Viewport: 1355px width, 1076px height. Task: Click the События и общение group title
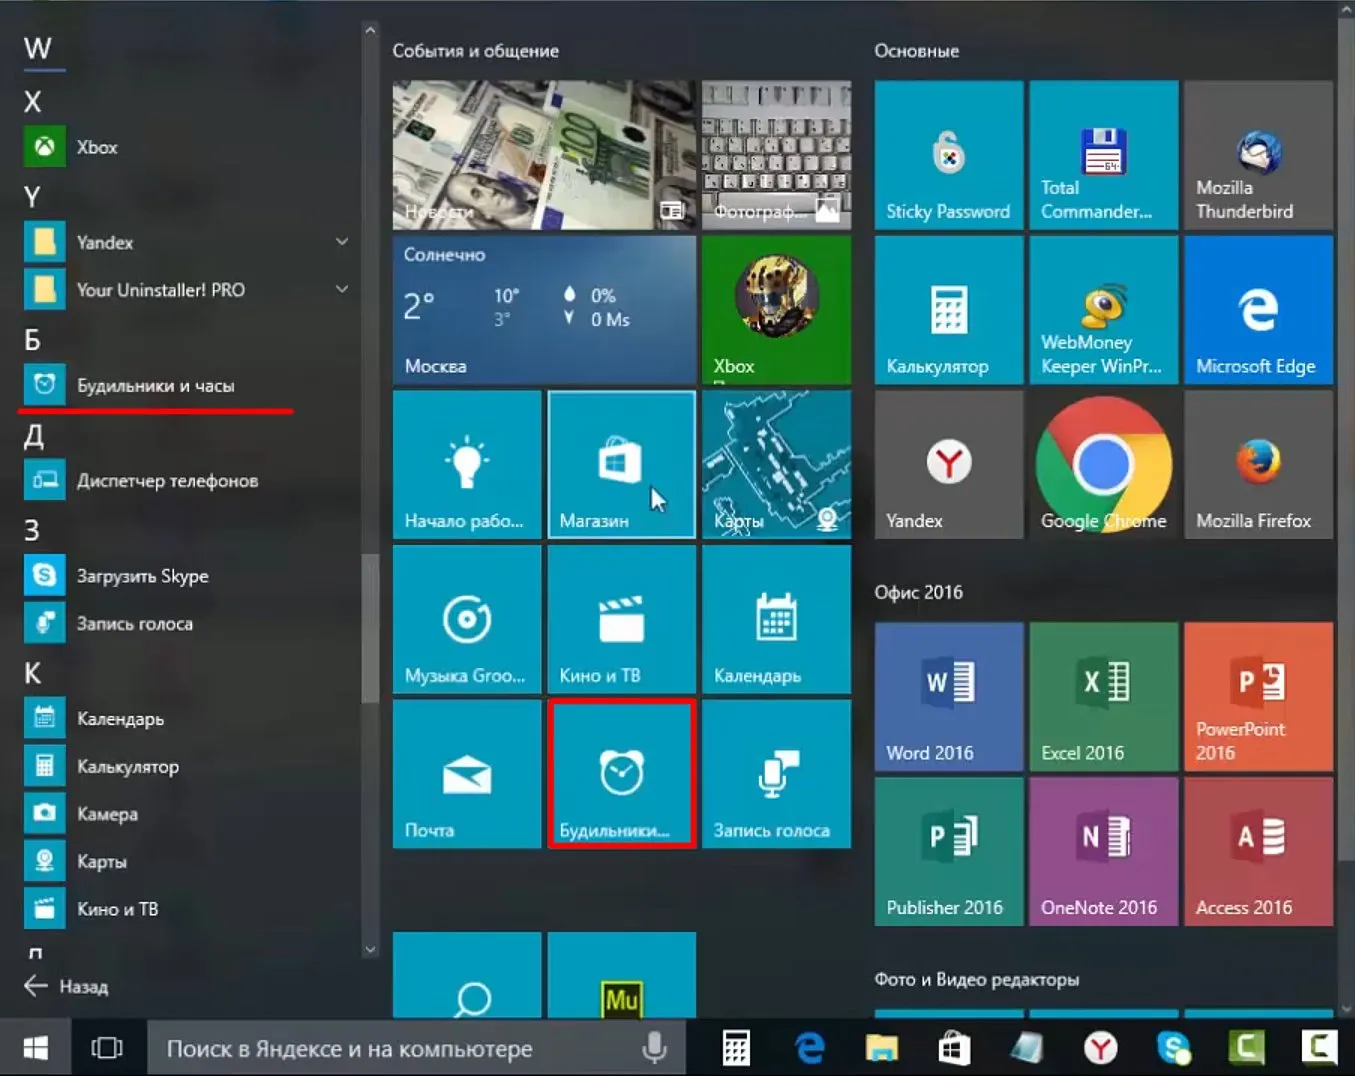[x=475, y=51]
